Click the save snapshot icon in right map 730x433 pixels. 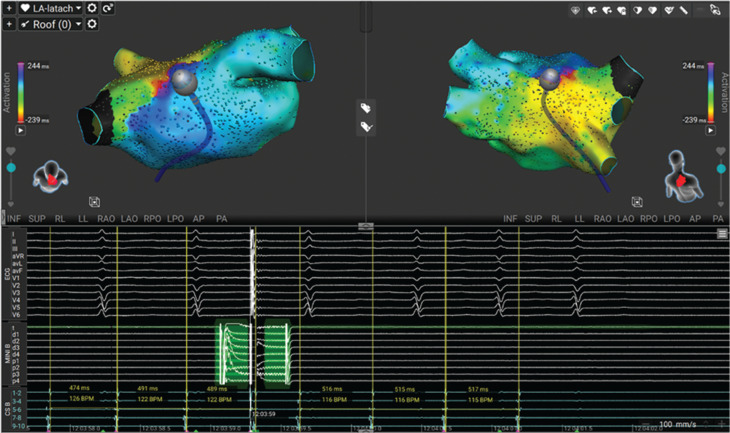[x=637, y=202]
